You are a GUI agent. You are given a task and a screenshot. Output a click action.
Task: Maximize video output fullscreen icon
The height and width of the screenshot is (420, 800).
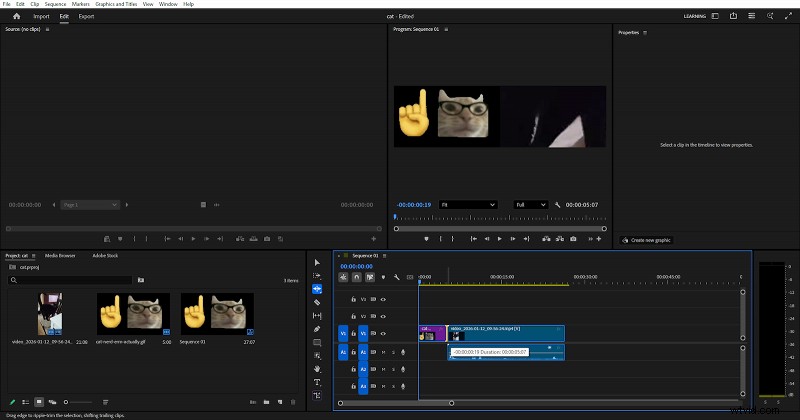pyautogui.click(x=788, y=16)
